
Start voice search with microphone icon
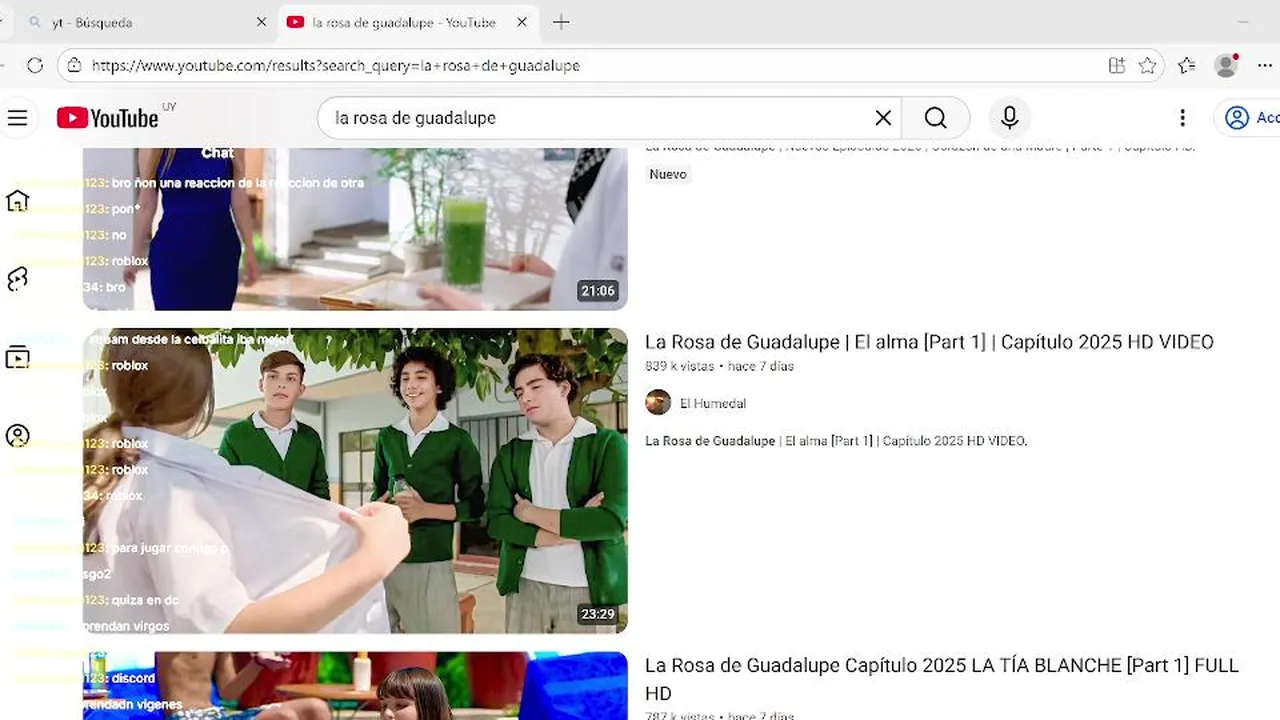[1010, 118]
